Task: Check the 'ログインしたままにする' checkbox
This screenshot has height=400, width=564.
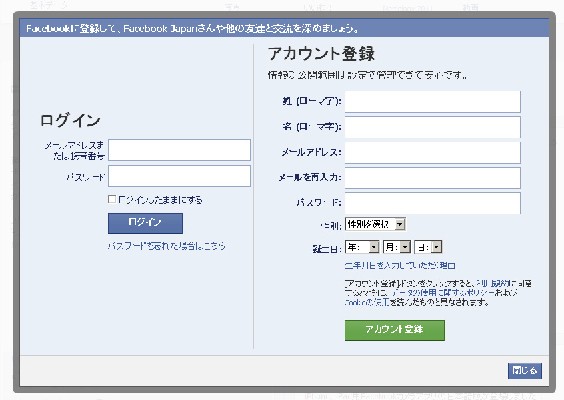Action: click(112, 199)
